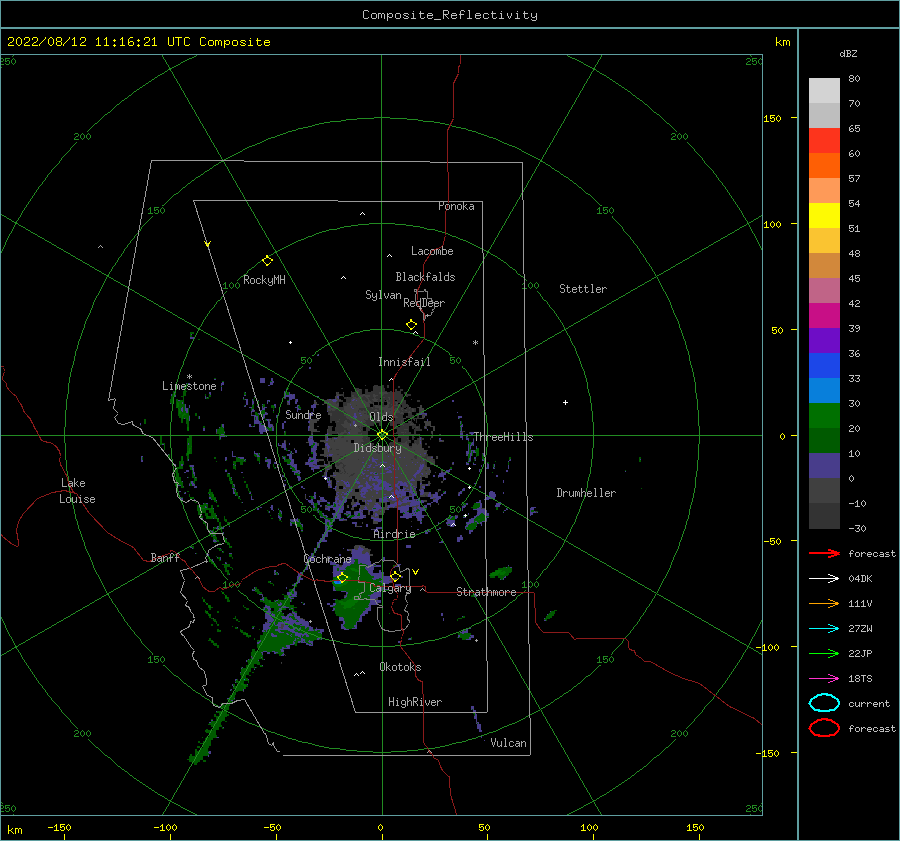Click the Okotoks label
Viewport: 900px width, 841px height.
[x=401, y=667]
